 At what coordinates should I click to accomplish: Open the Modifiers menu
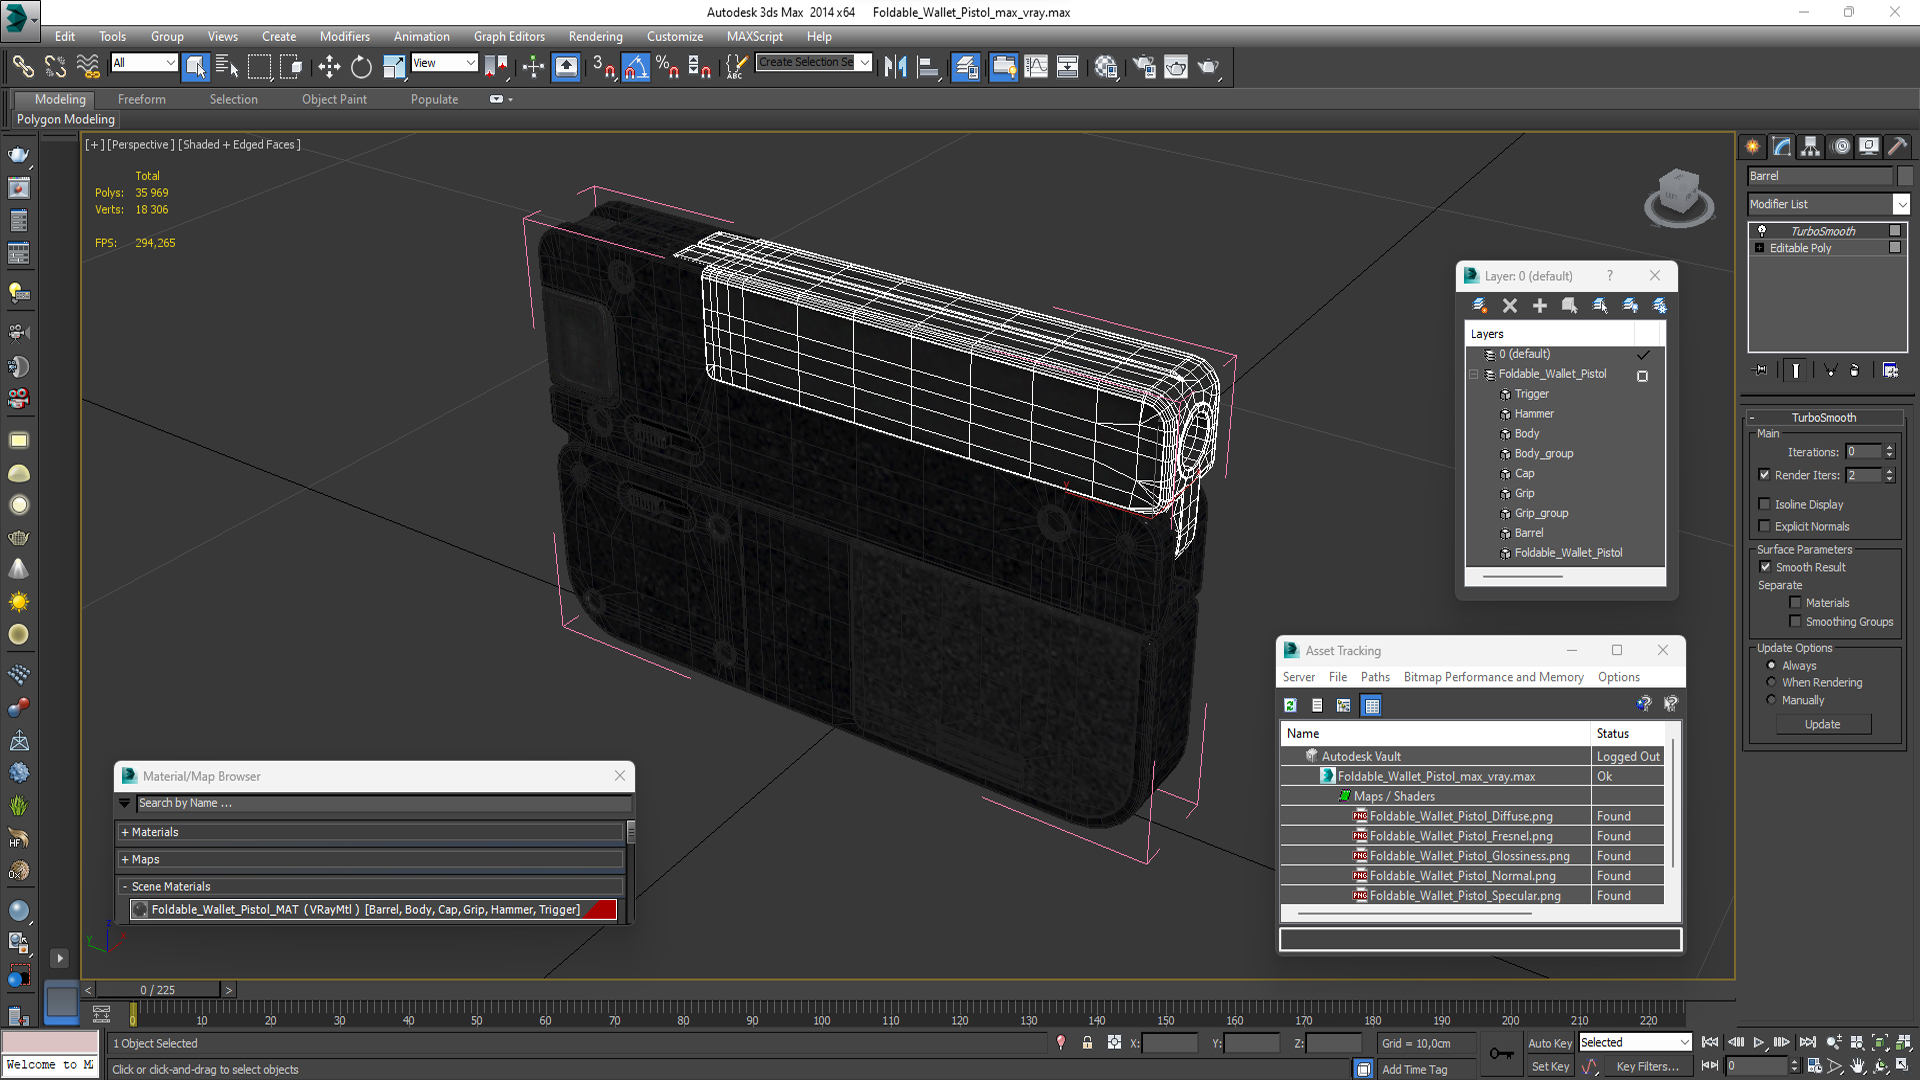pyautogui.click(x=344, y=36)
